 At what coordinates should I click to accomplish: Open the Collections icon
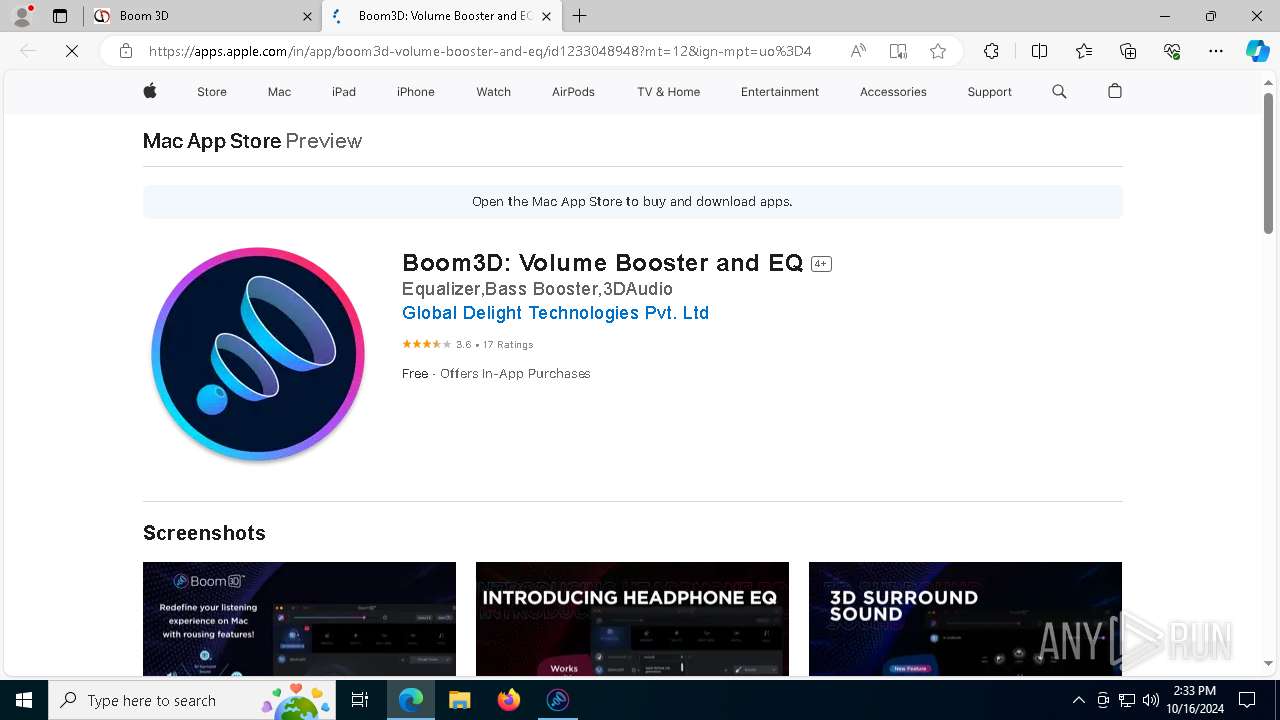pos(1128,51)
